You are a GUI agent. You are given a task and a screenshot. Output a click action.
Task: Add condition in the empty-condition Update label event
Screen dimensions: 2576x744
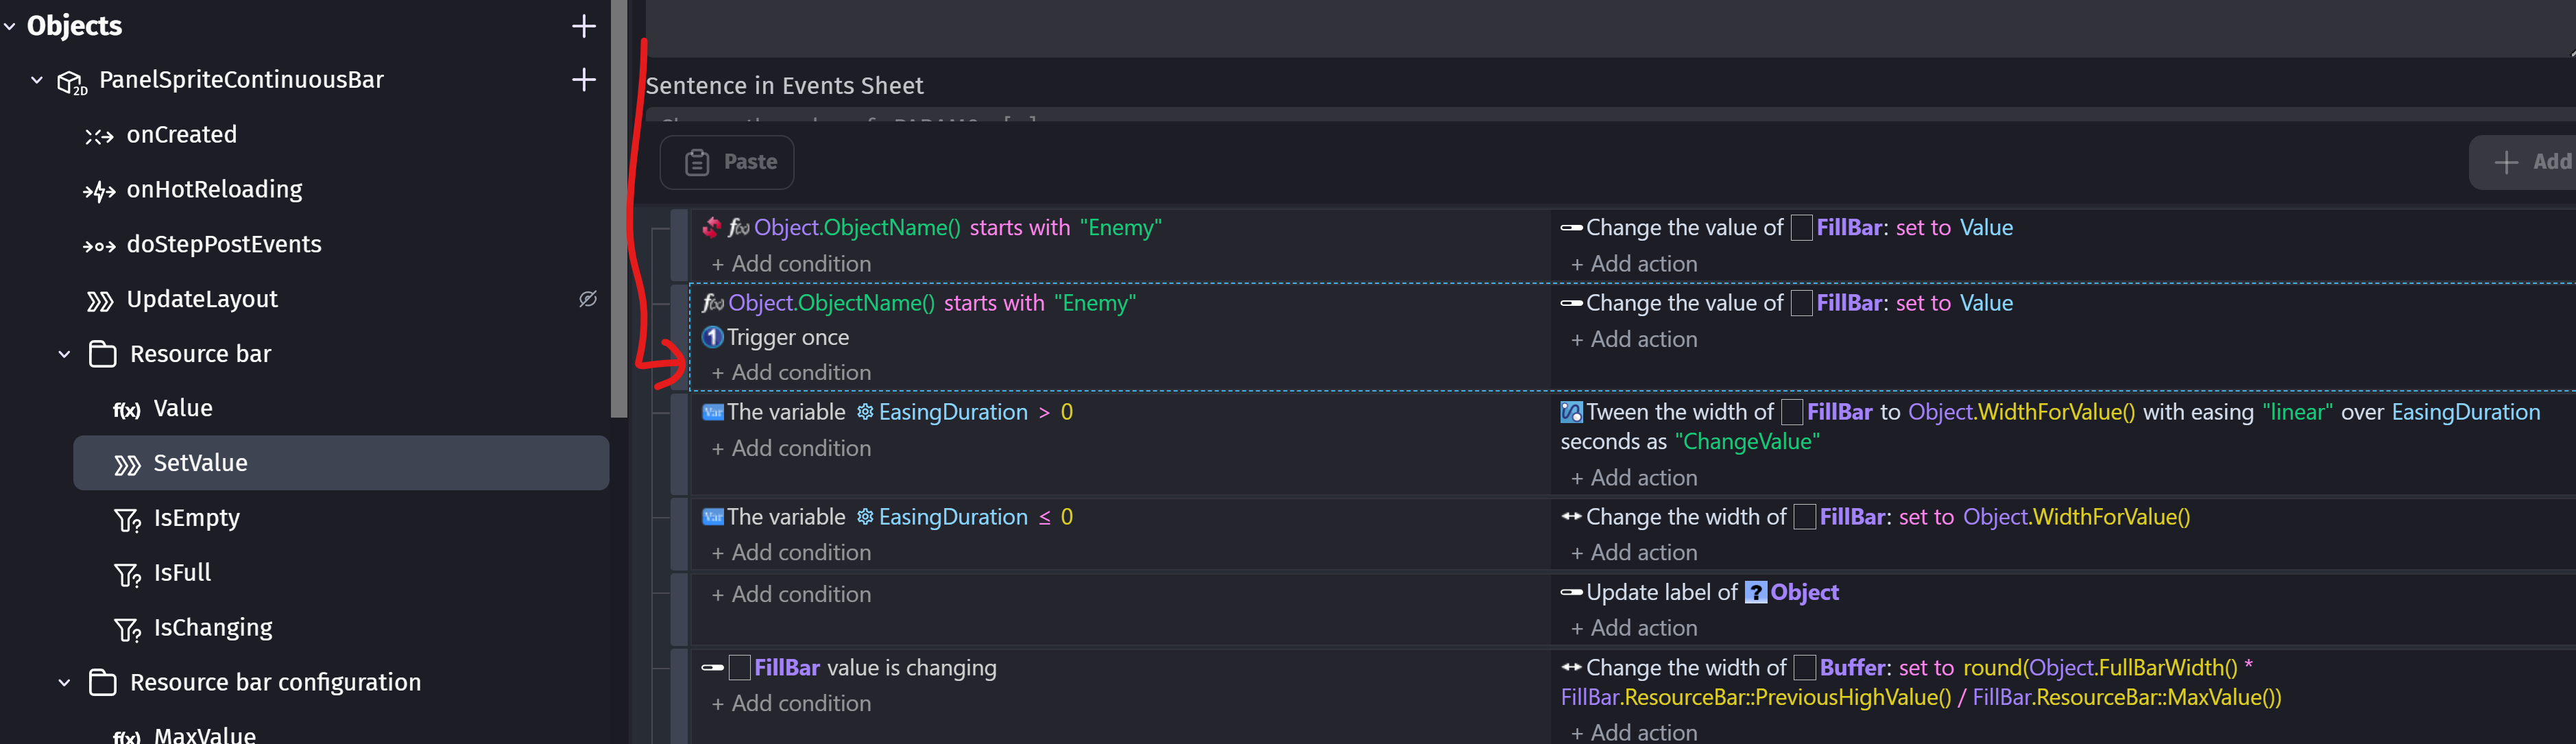[791, 594]
